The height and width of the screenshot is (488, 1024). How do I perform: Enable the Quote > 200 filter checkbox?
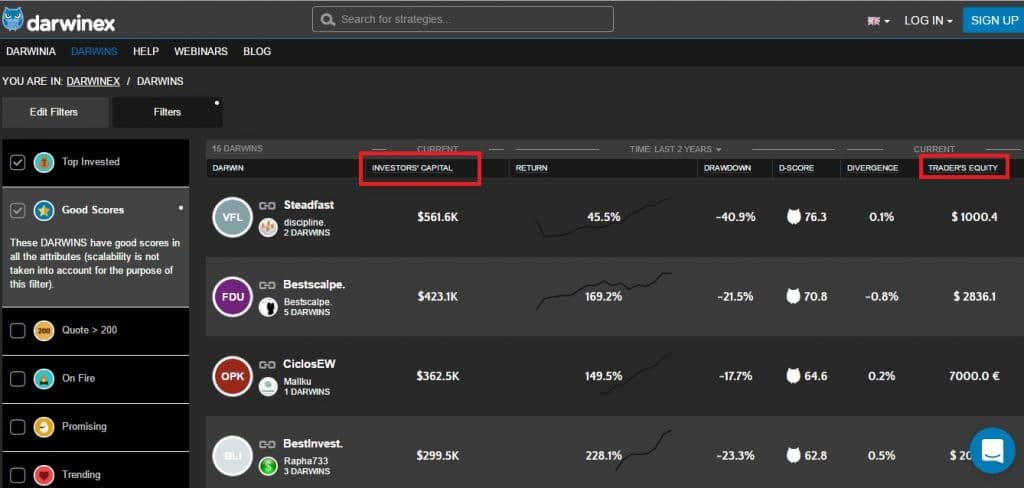coord(17,330)
